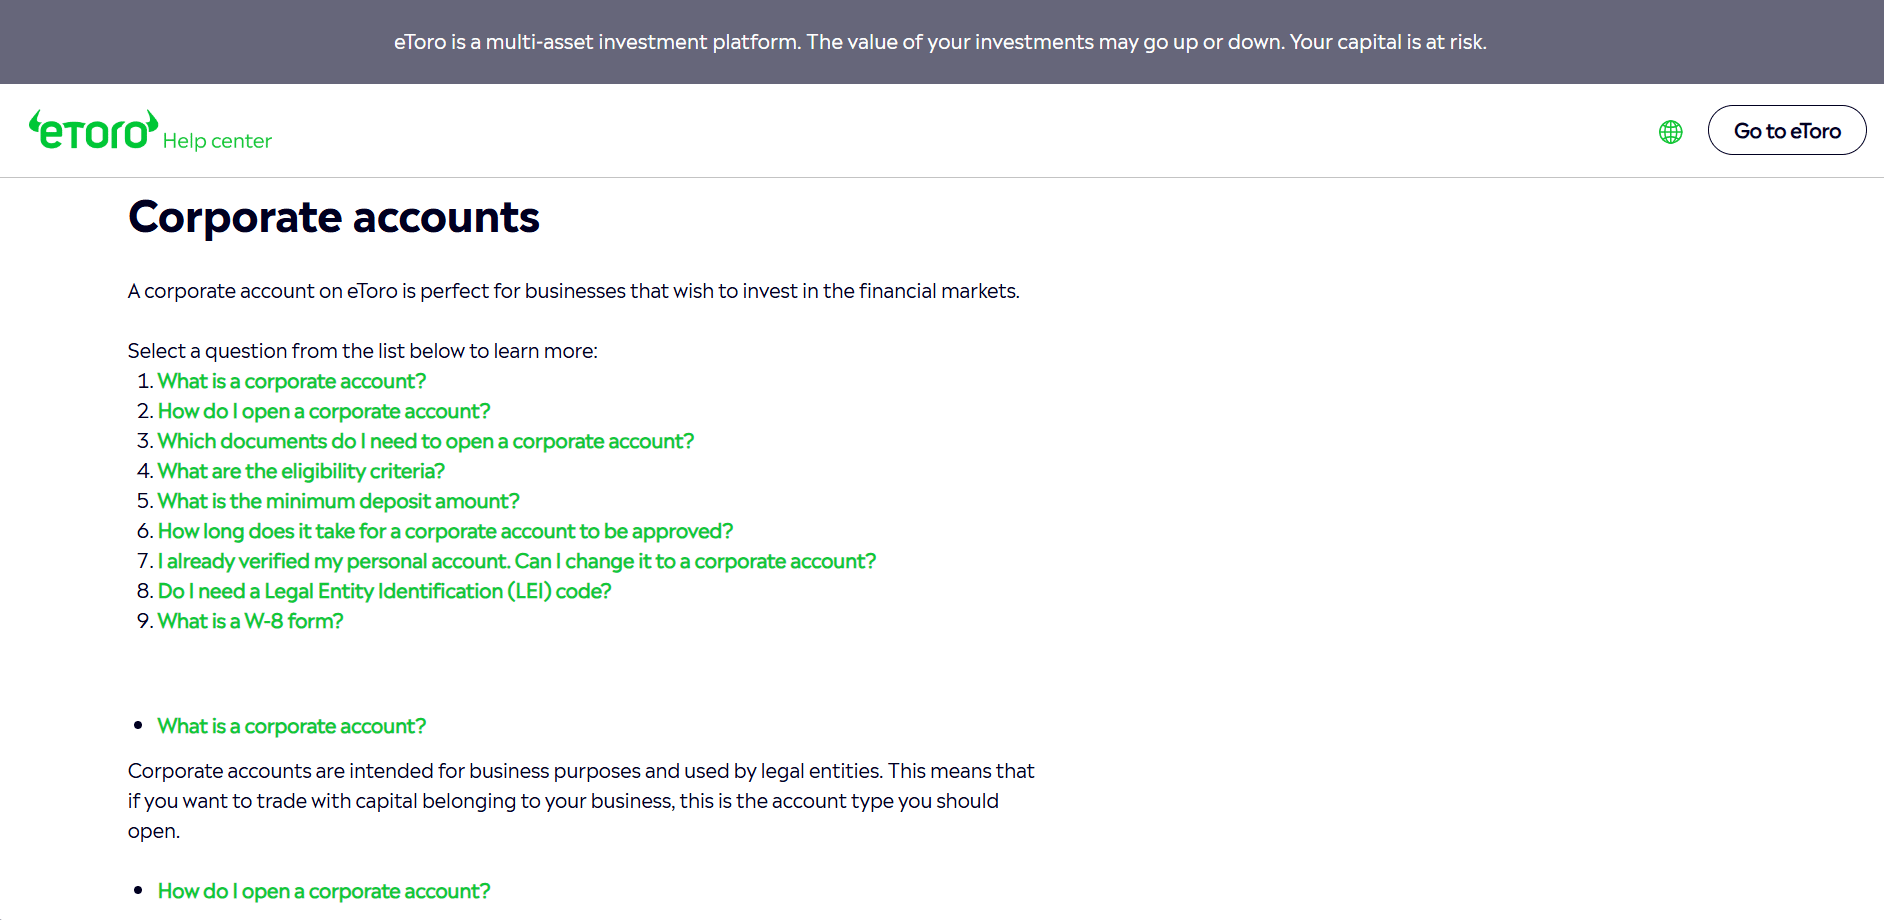1884x920 pixels.
Task: Click the eToro logo
Action: coord(93,130)
